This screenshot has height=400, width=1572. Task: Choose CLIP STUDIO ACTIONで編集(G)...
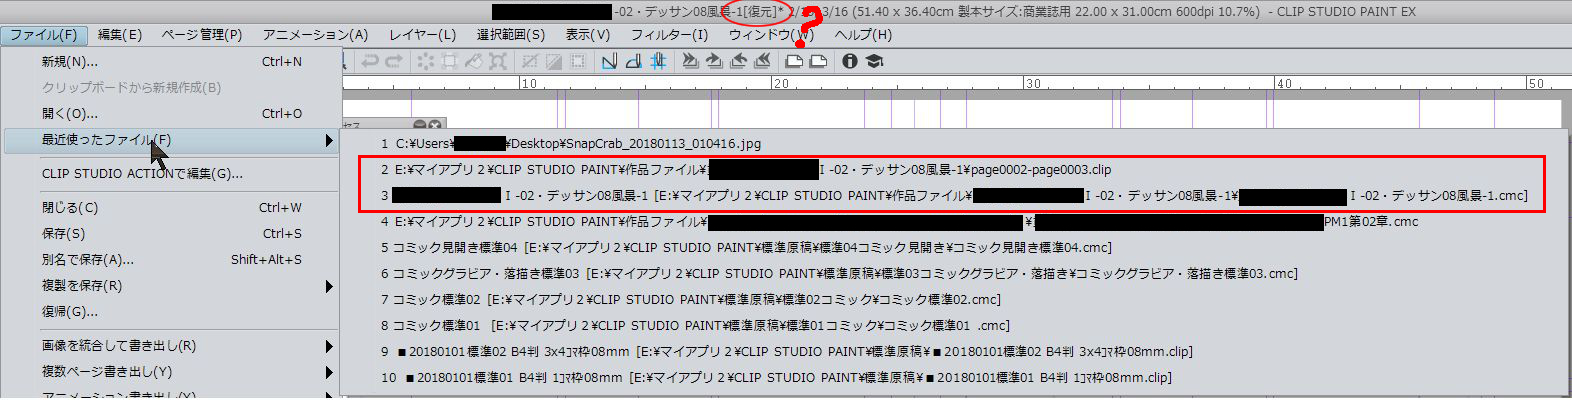172,174
